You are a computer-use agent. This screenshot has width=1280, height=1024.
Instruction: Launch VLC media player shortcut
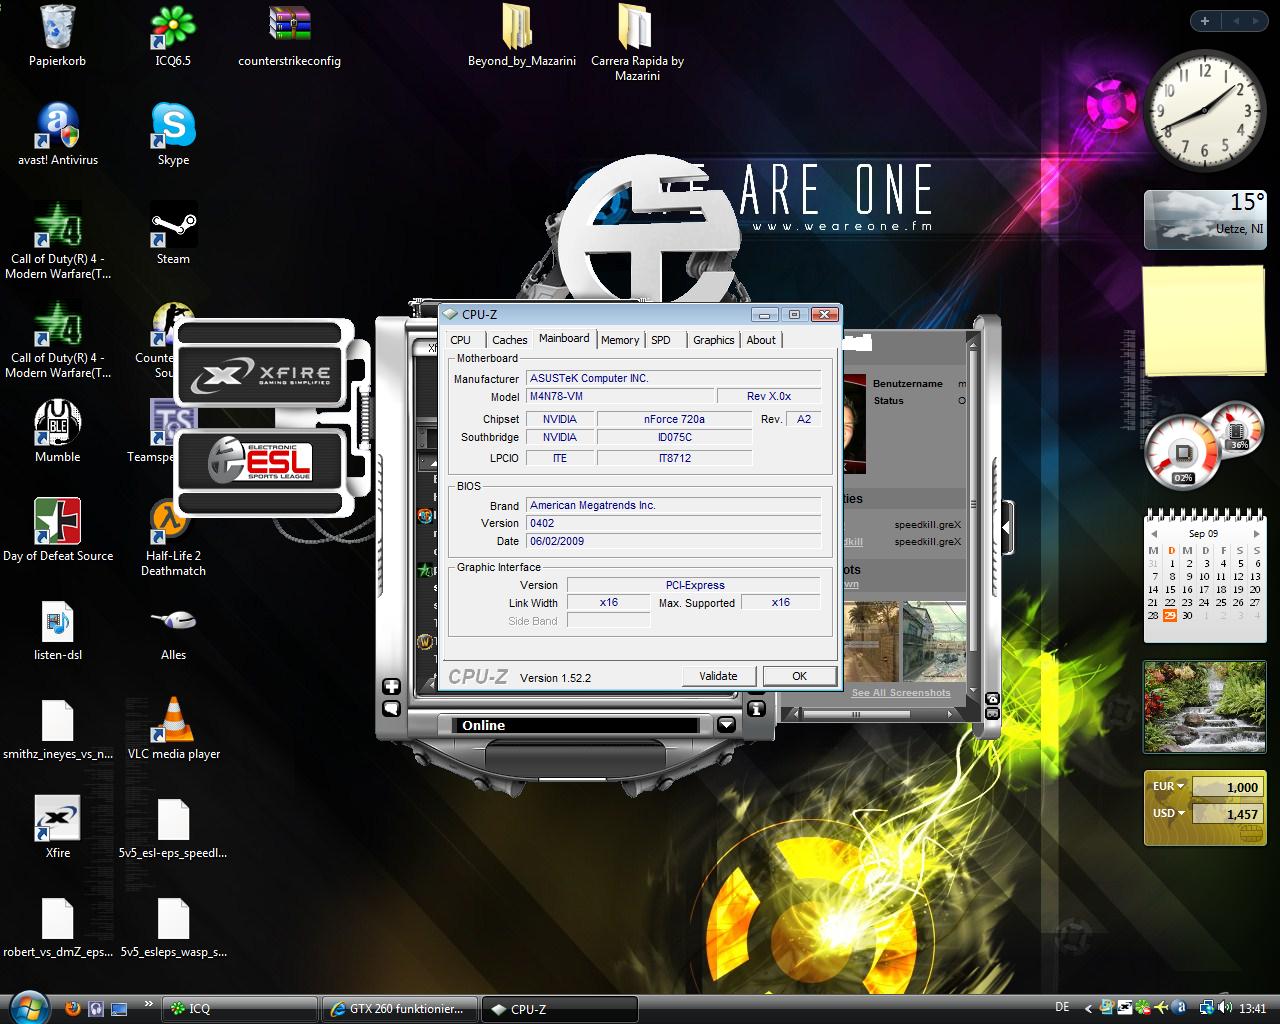pos(173,720)
